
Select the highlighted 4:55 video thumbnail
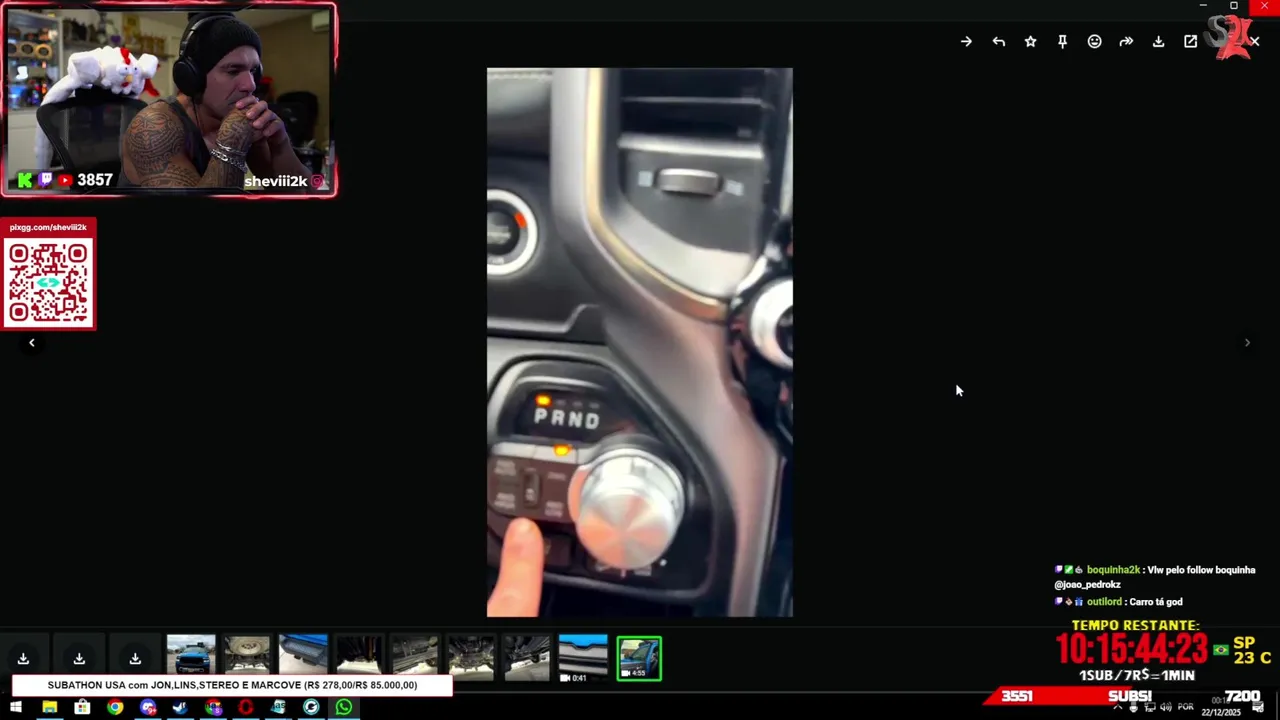pos(639,658)
